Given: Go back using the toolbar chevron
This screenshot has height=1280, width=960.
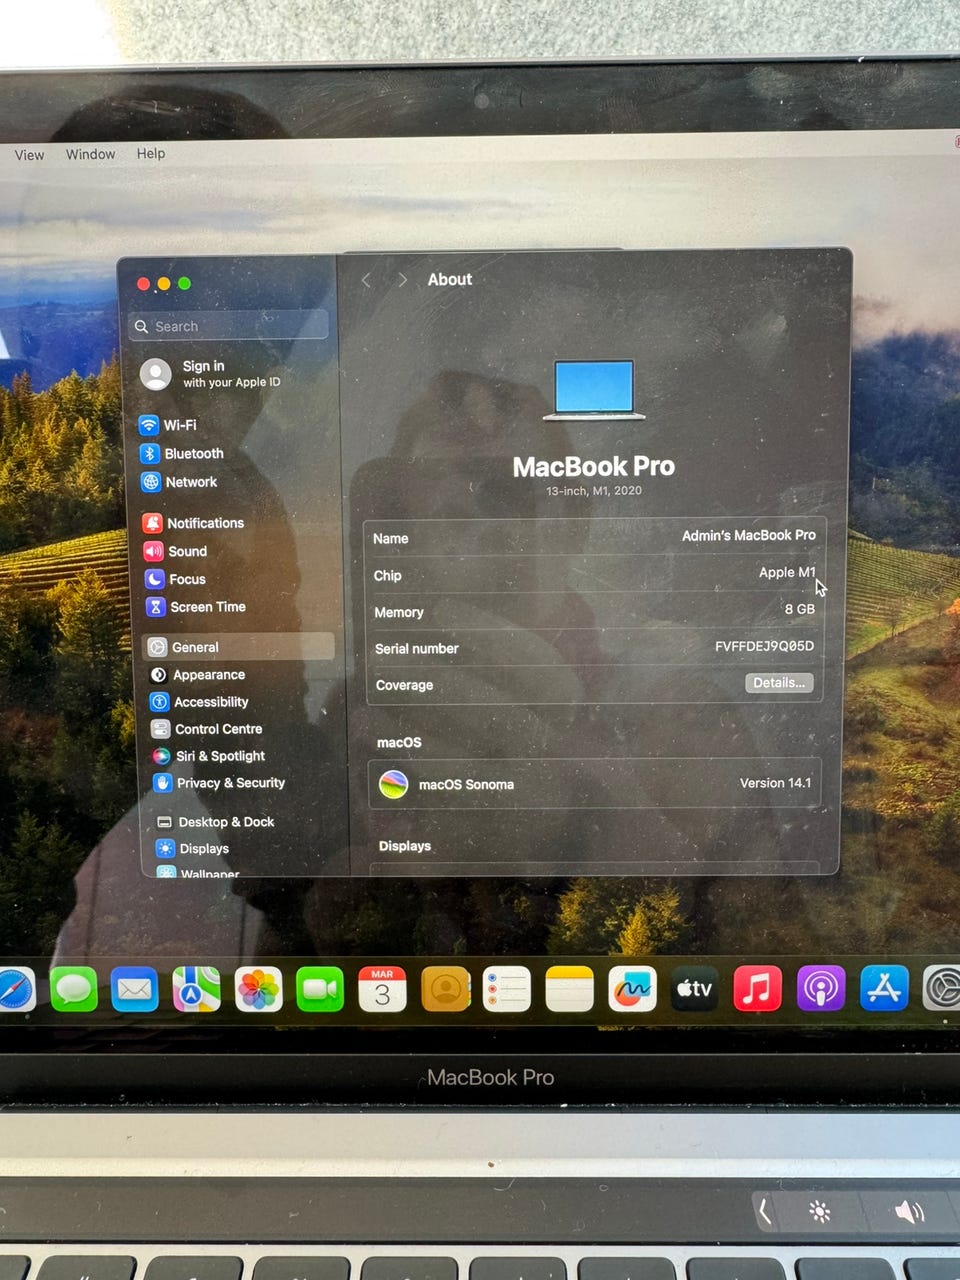Looking at the screenshot, I should tap(366, 280).
